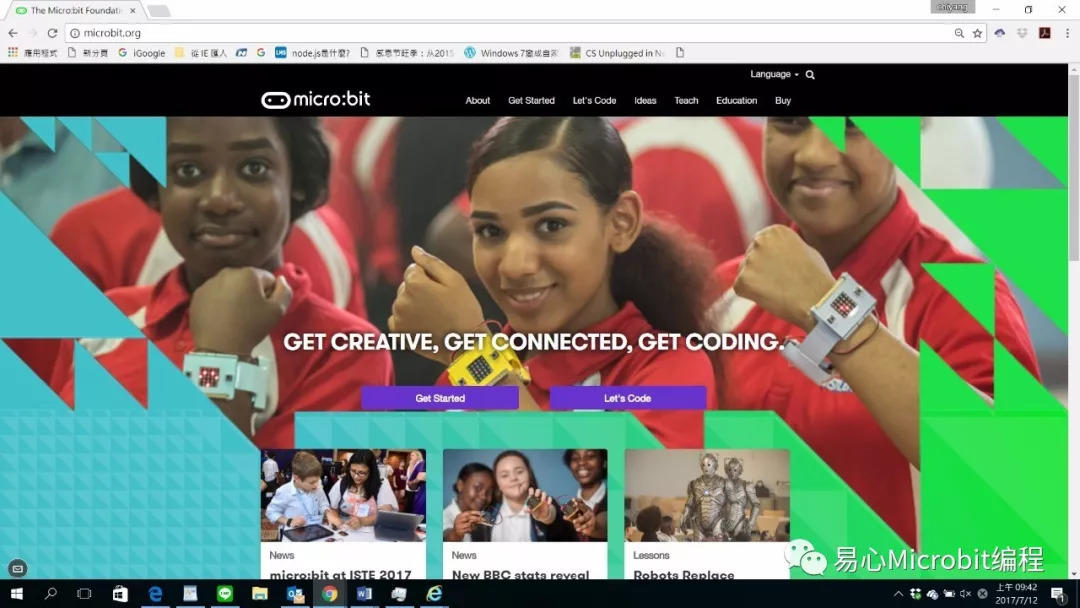Viewport: 1080px width, 608px height.
Task: Open Task View on the taskbar
Action: tap(84, 594)
